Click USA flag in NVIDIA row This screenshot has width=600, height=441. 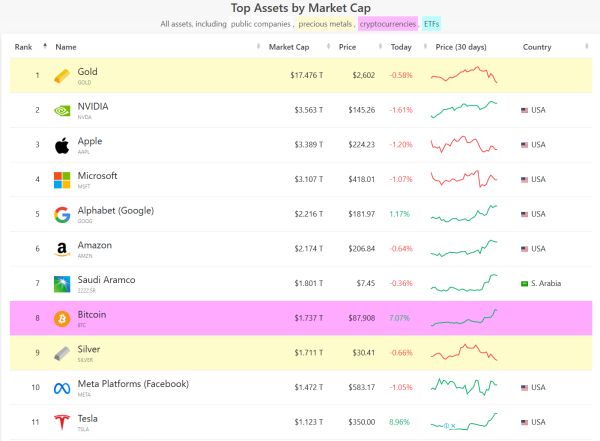point(524,110)
